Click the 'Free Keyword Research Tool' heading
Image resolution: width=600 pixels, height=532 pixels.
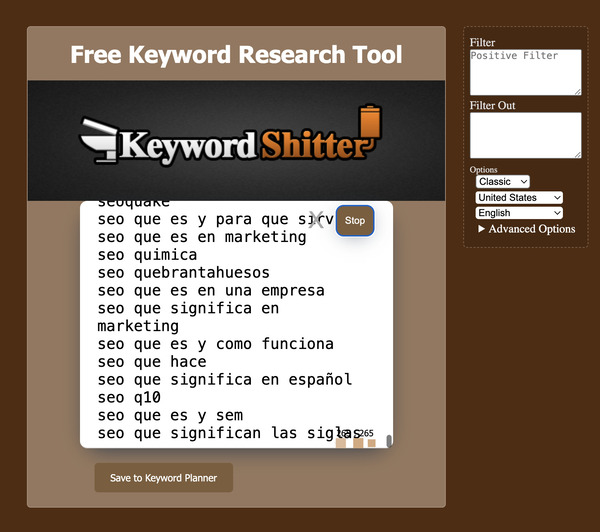[x=236, y=54]
